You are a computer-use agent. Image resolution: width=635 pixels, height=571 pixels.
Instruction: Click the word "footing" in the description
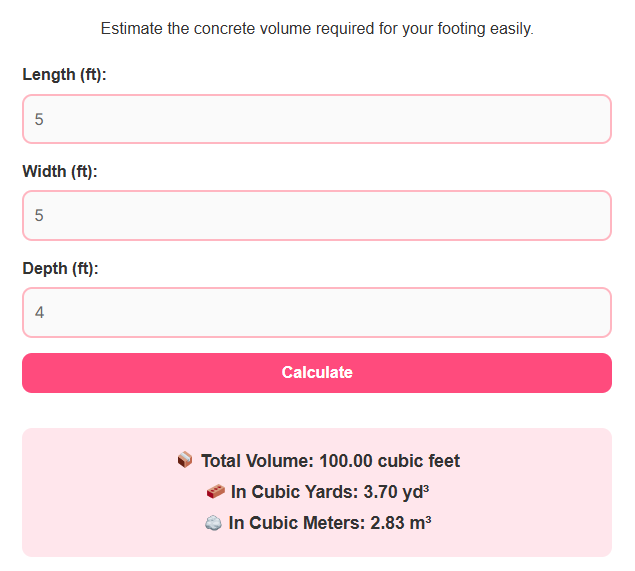(x=460, y=29)
